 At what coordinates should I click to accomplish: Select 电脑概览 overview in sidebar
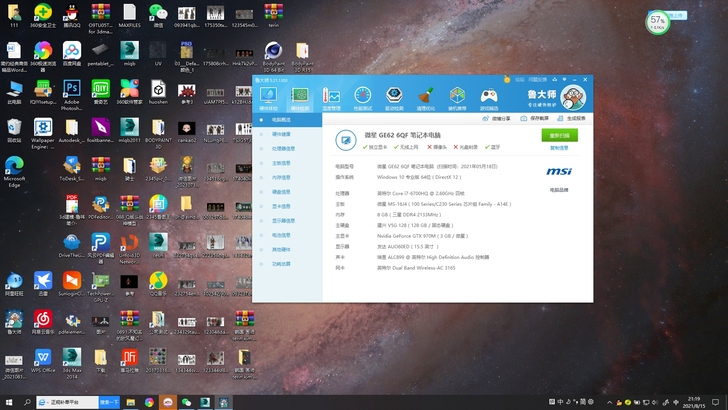pos(287,120)
